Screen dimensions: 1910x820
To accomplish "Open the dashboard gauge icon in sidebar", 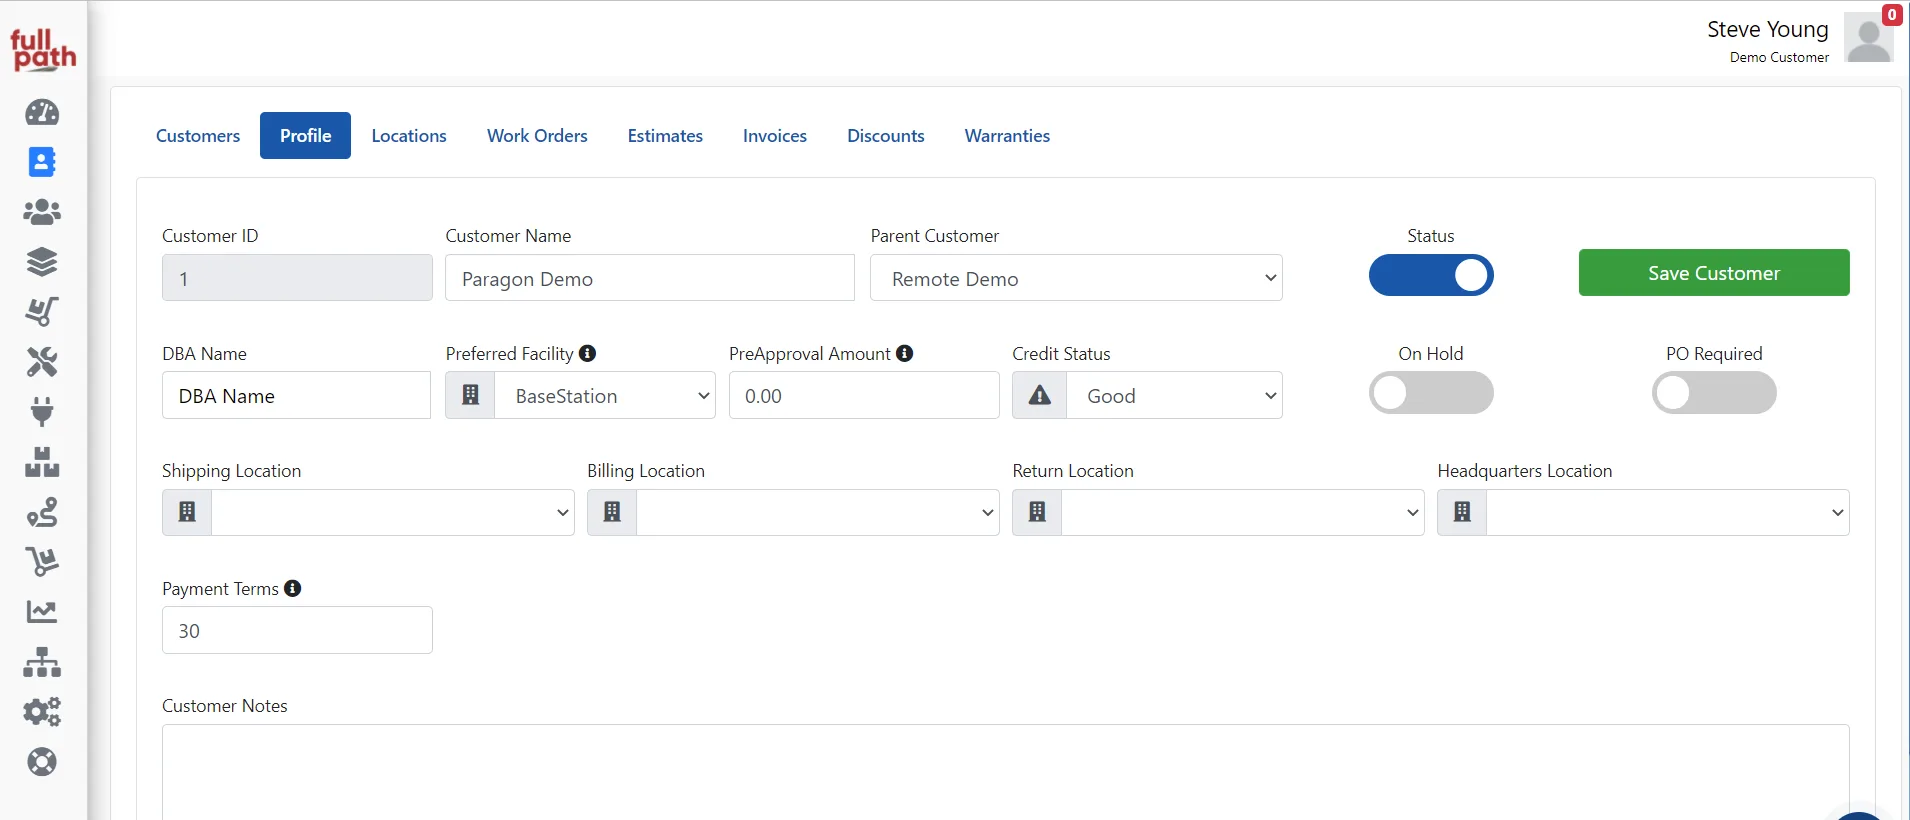I will (42, 112).
